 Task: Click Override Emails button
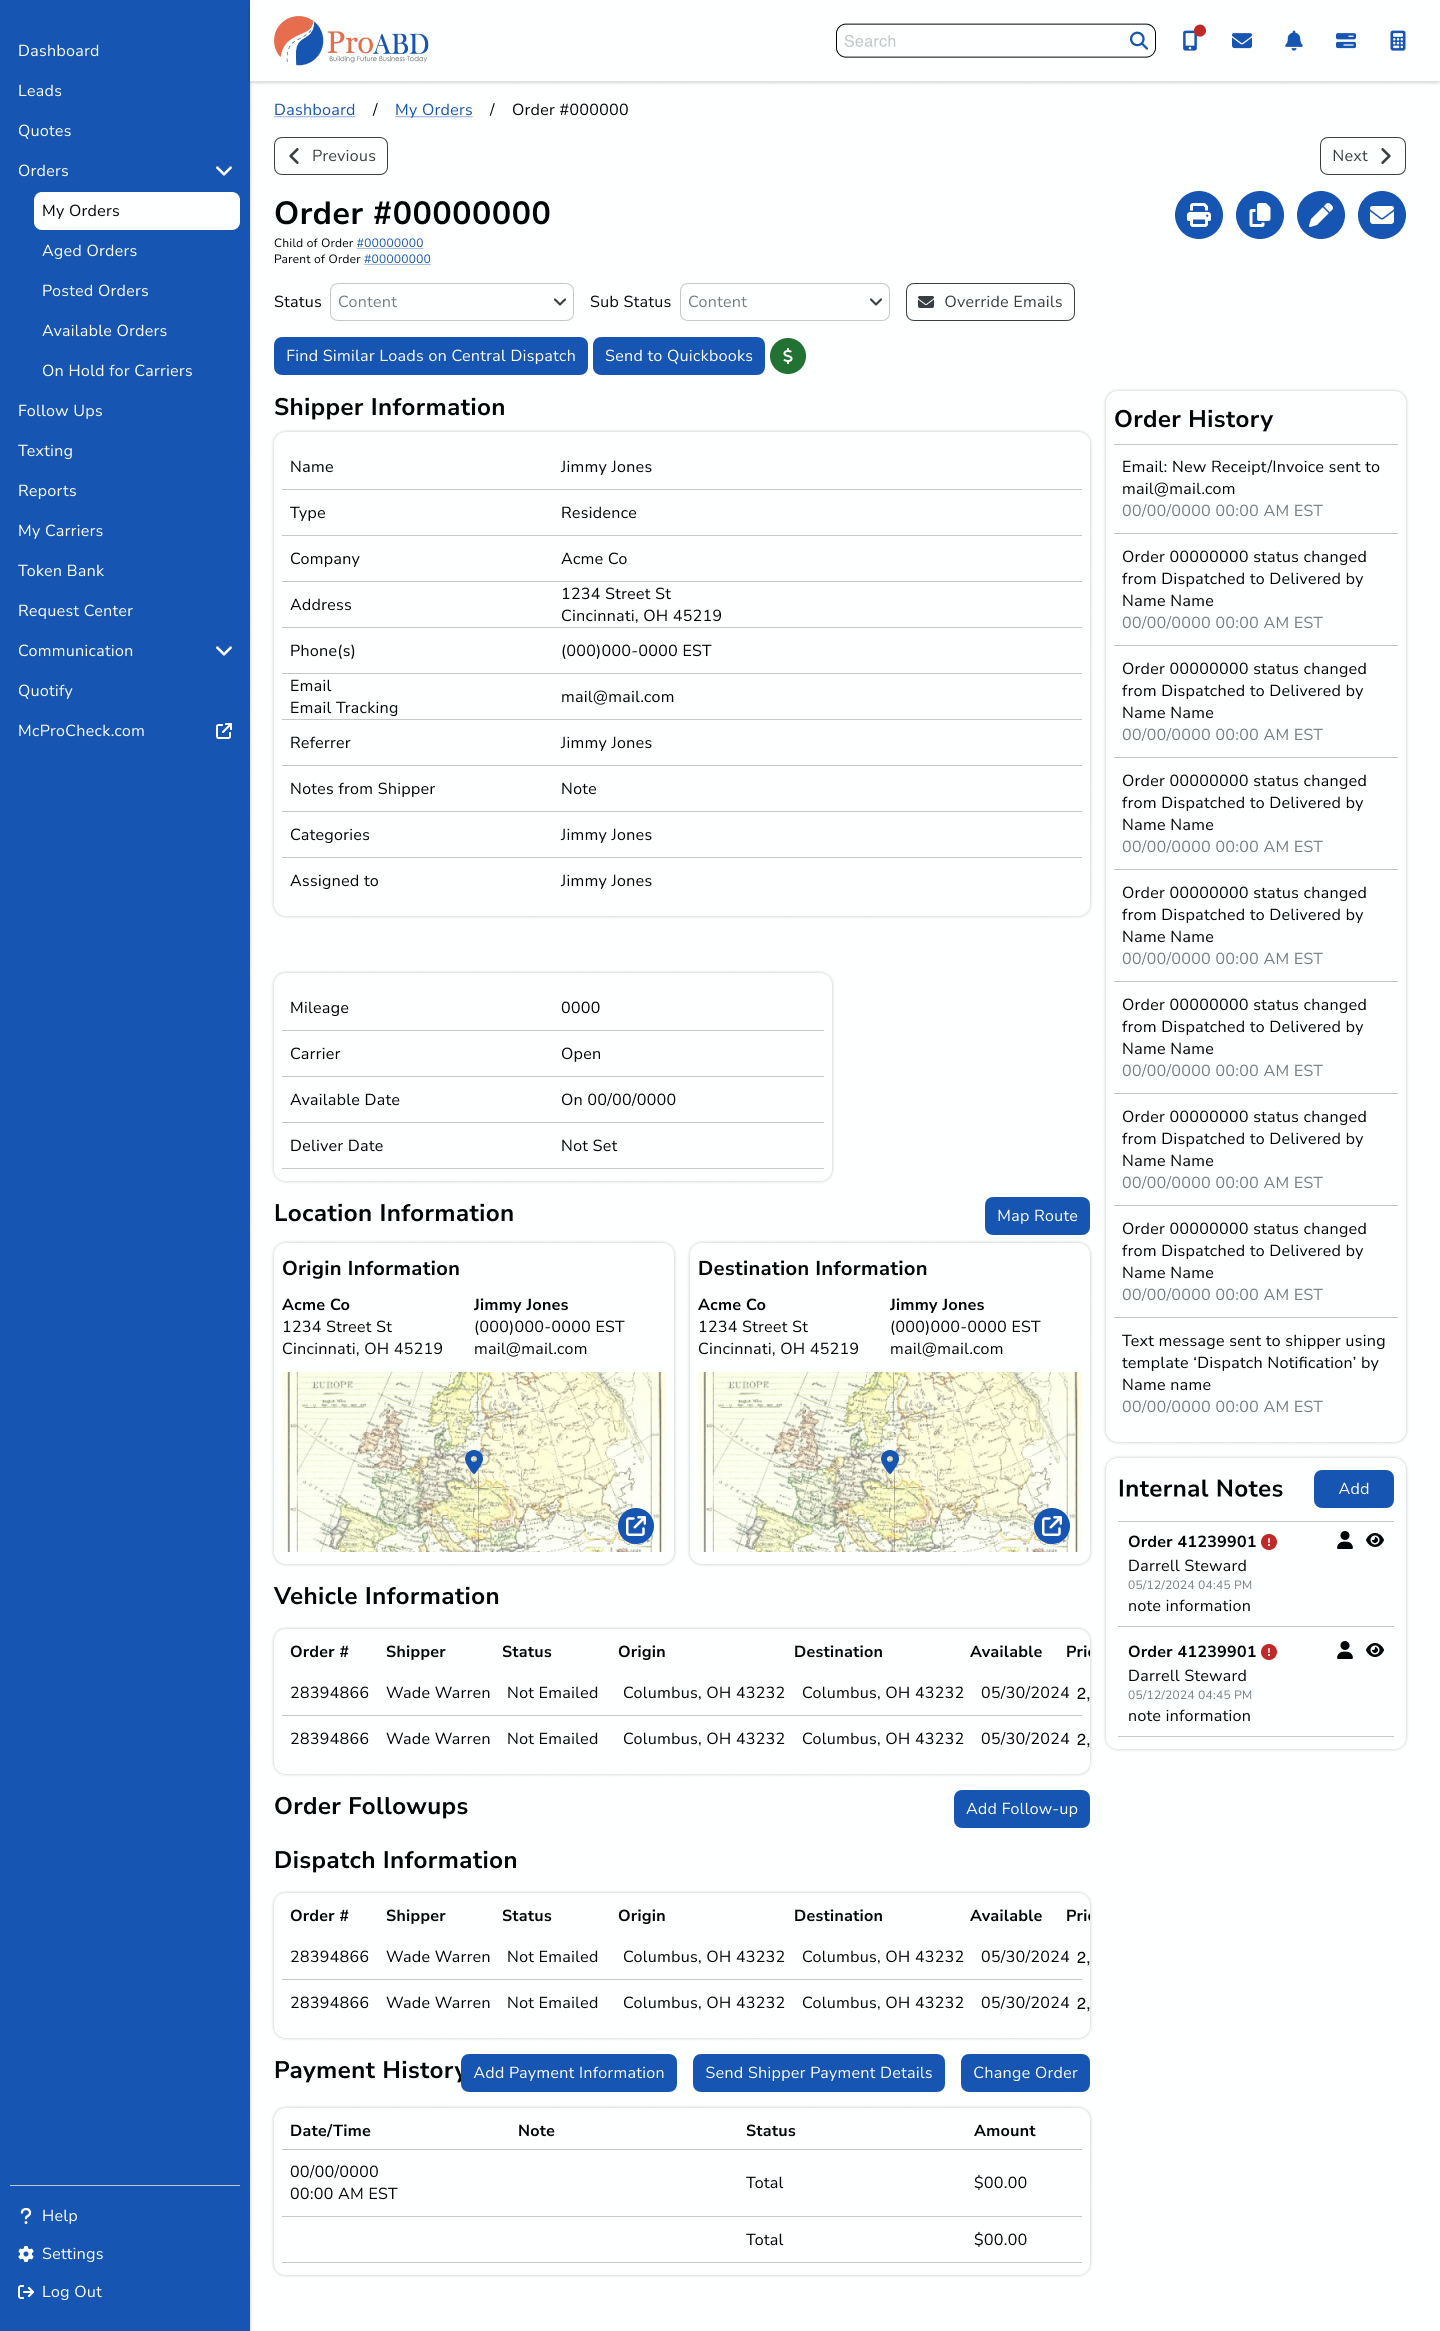[990, 302]
